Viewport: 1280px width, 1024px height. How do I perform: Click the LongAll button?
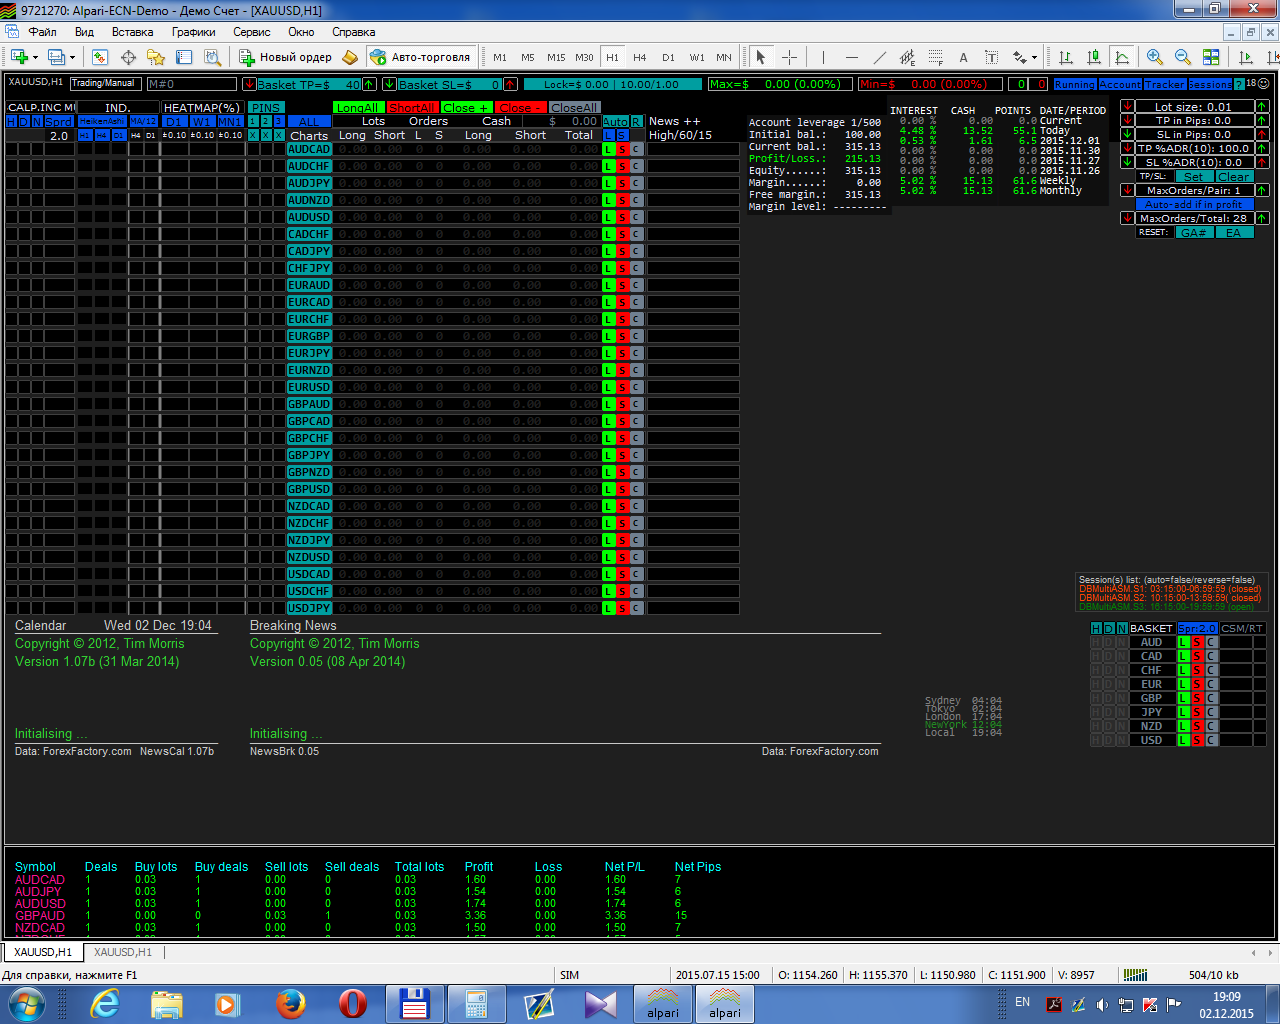tap(358, 107)
